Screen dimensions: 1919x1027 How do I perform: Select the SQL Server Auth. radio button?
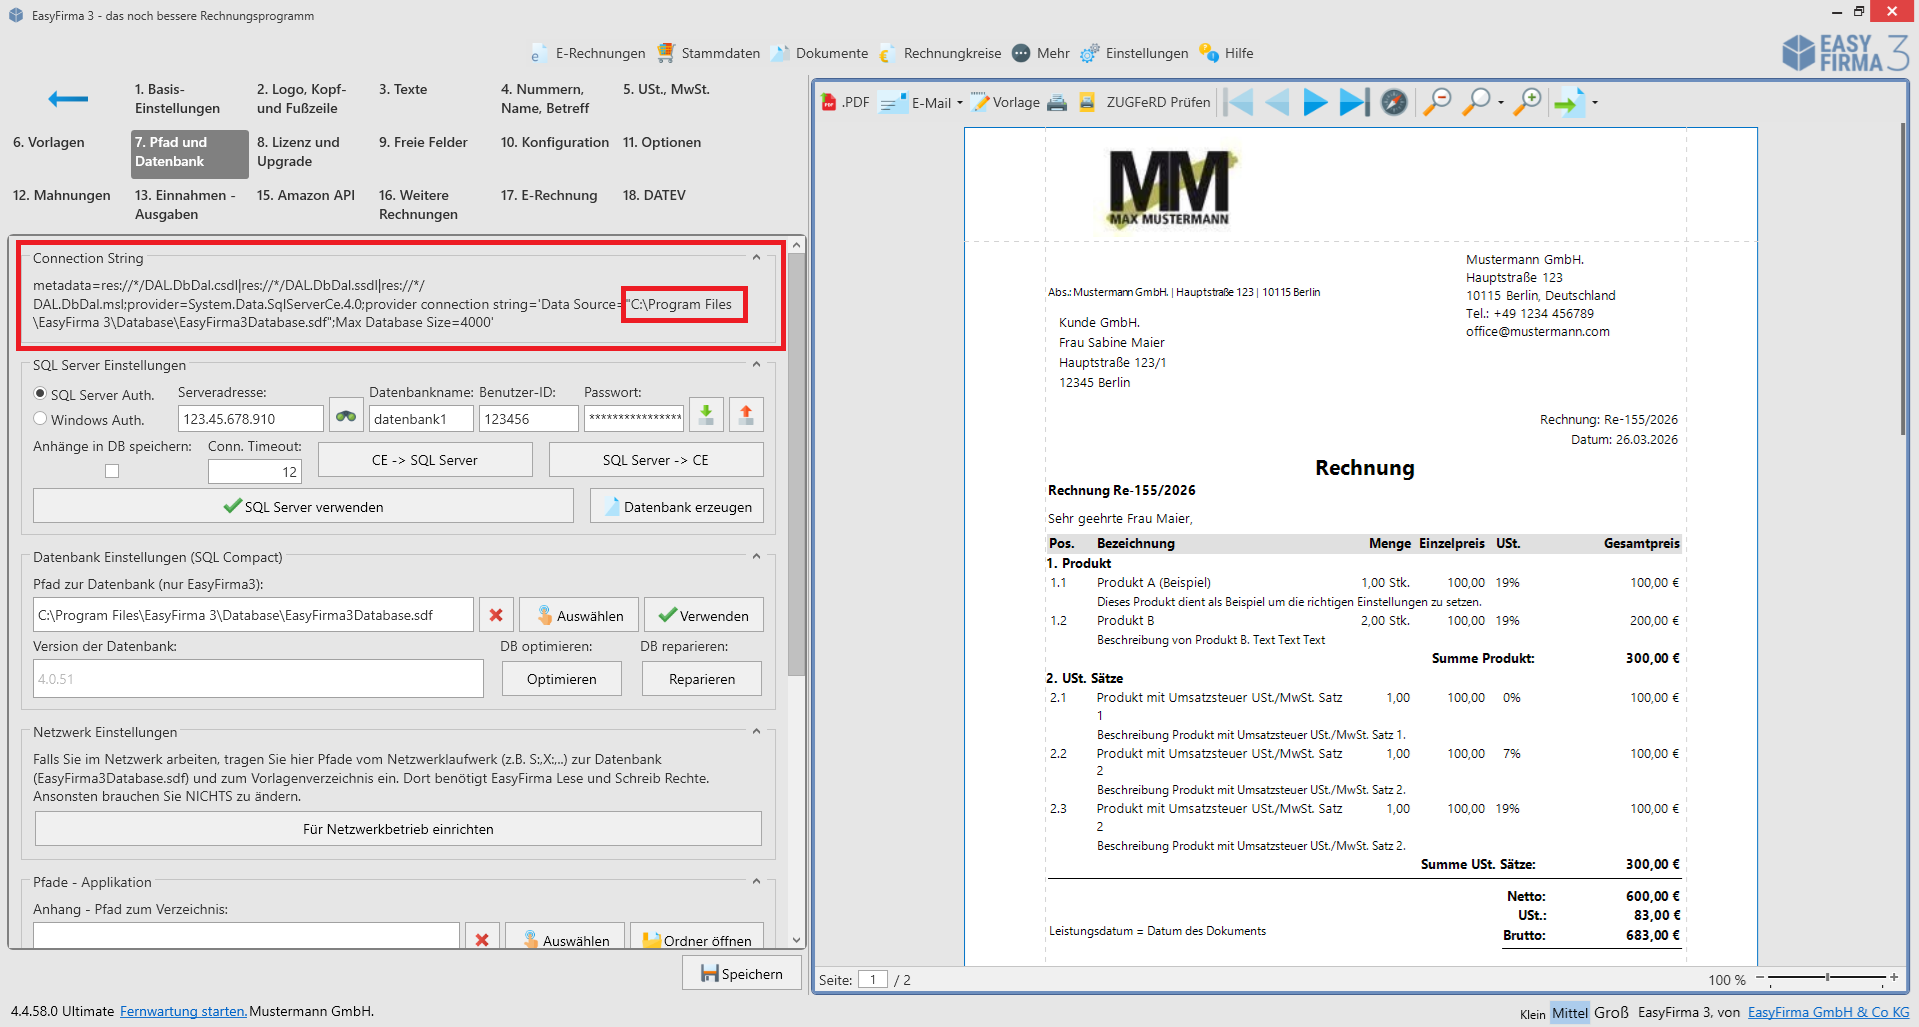click(41, 394)
